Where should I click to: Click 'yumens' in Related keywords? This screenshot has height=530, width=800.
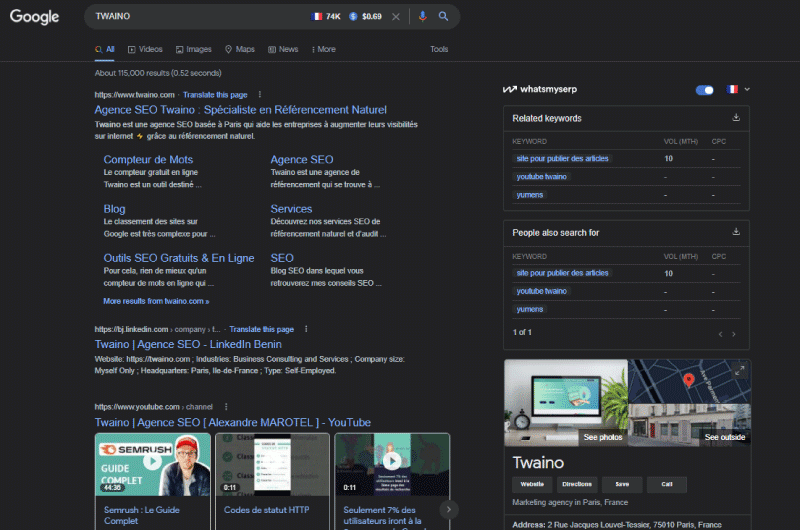(530, 195)
